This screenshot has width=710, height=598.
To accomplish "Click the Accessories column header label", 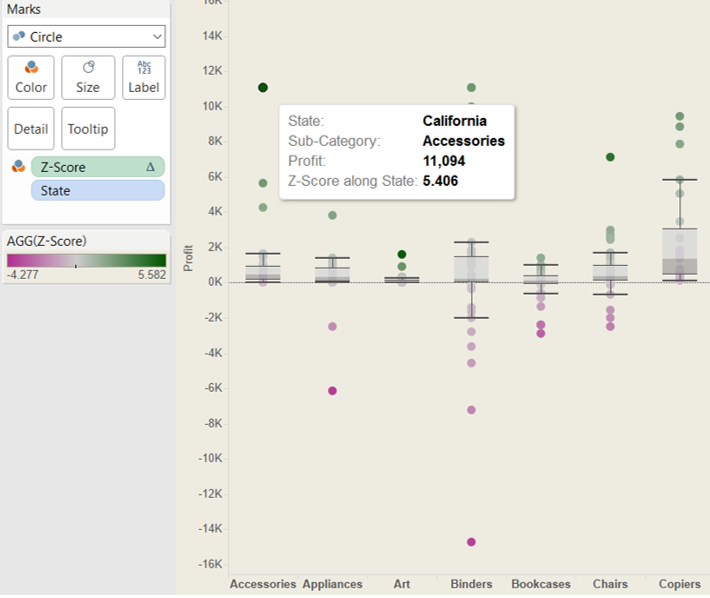I will (x=263, y=584).
